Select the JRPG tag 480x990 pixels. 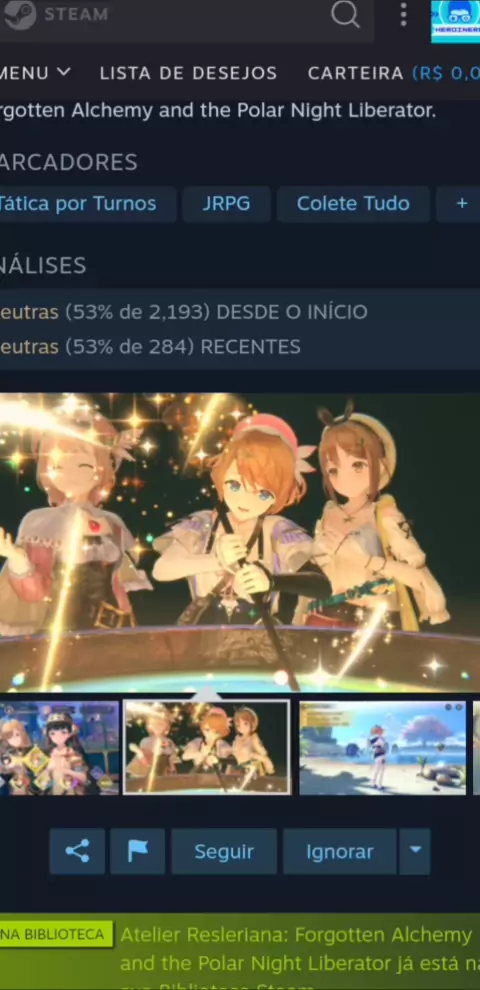[226, 203]
